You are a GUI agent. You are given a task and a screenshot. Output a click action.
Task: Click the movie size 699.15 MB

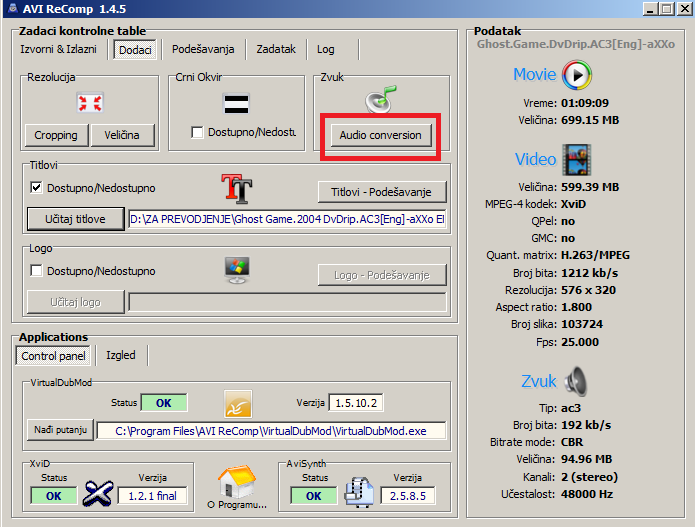(590, 120)
